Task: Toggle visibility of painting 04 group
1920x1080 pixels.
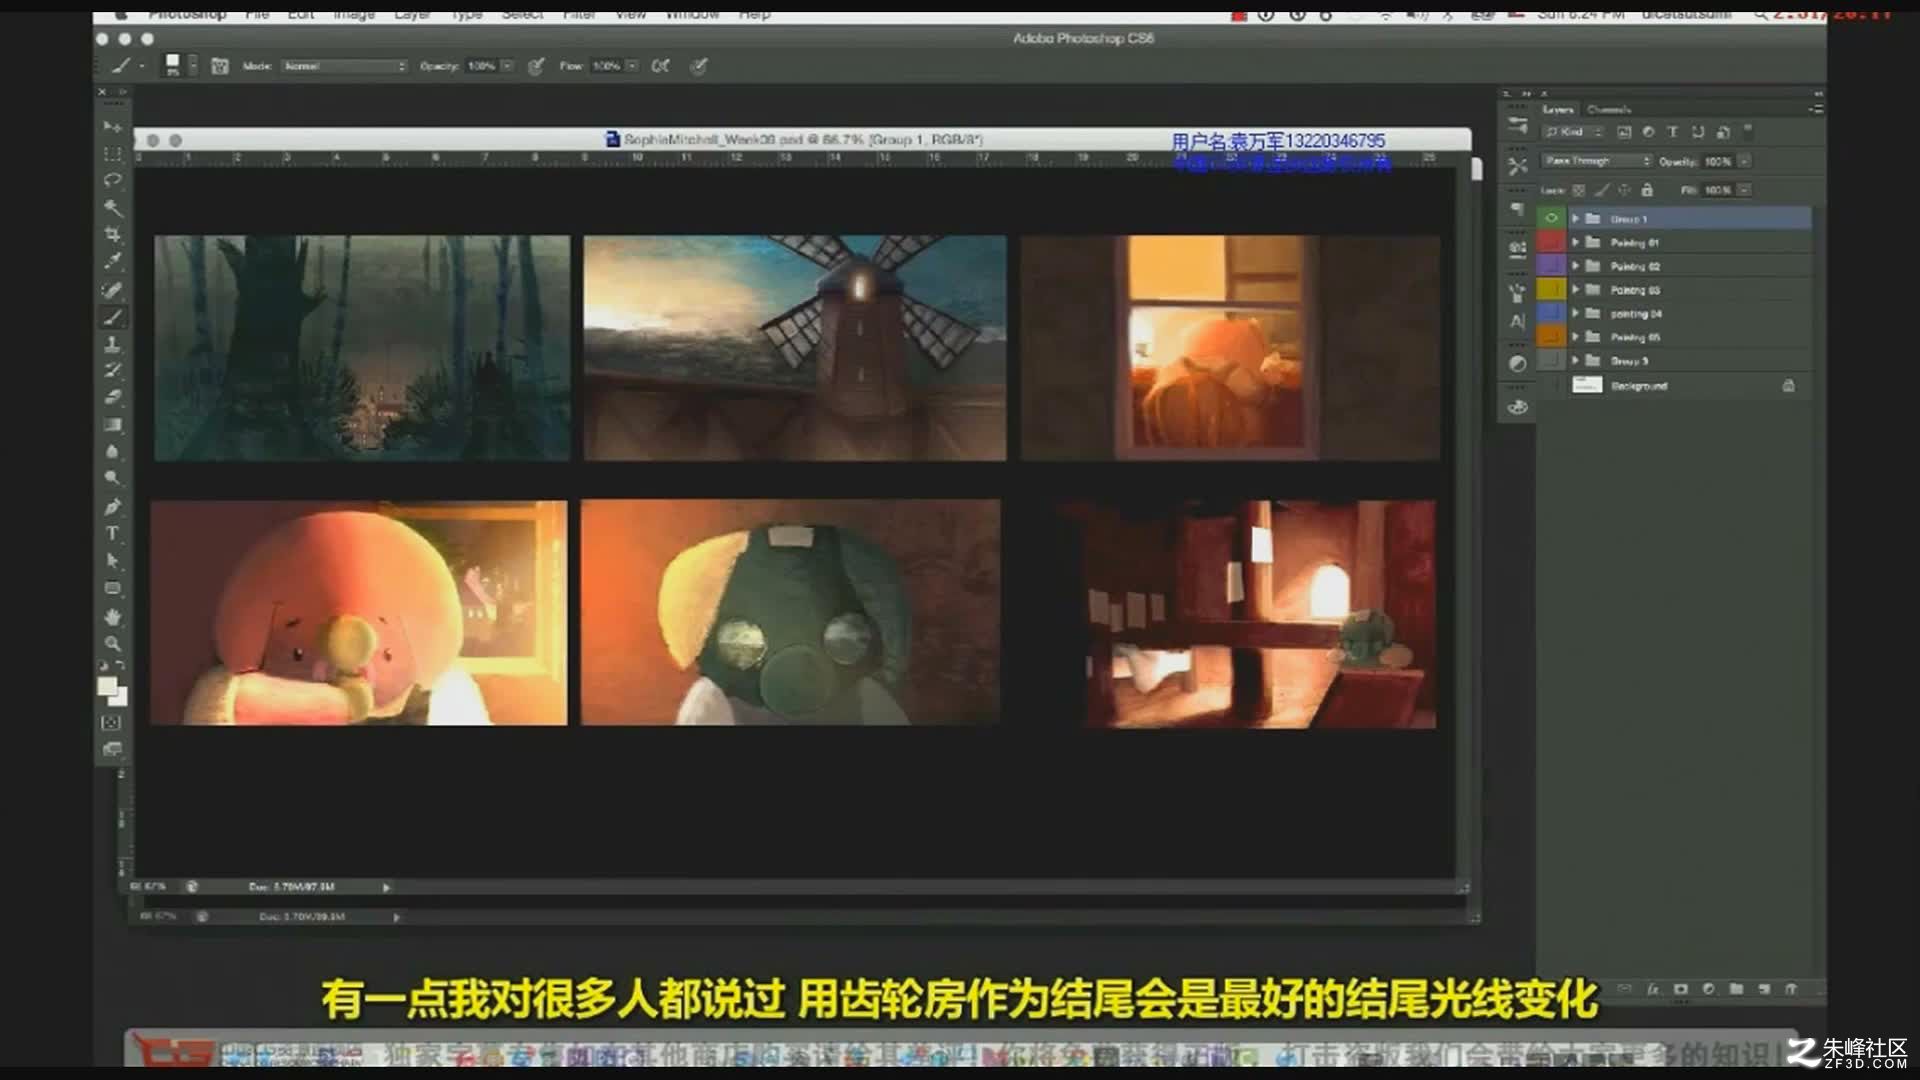Action: click(1551, 313)
